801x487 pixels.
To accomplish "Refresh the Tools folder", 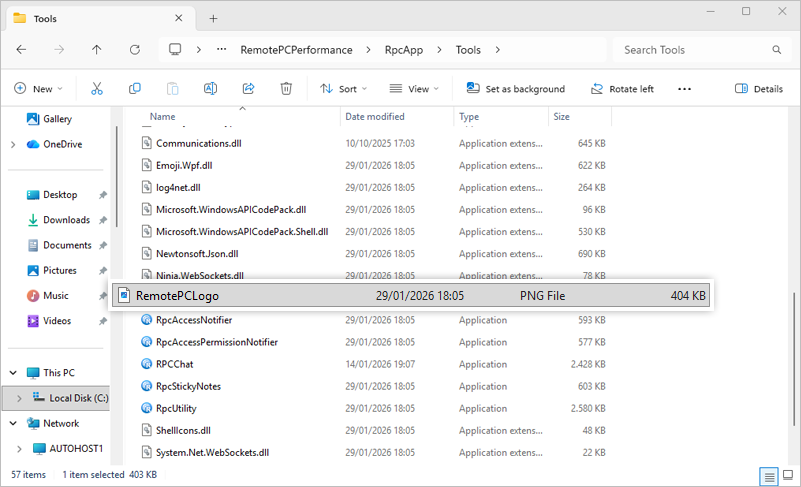I will coord(135,50).
